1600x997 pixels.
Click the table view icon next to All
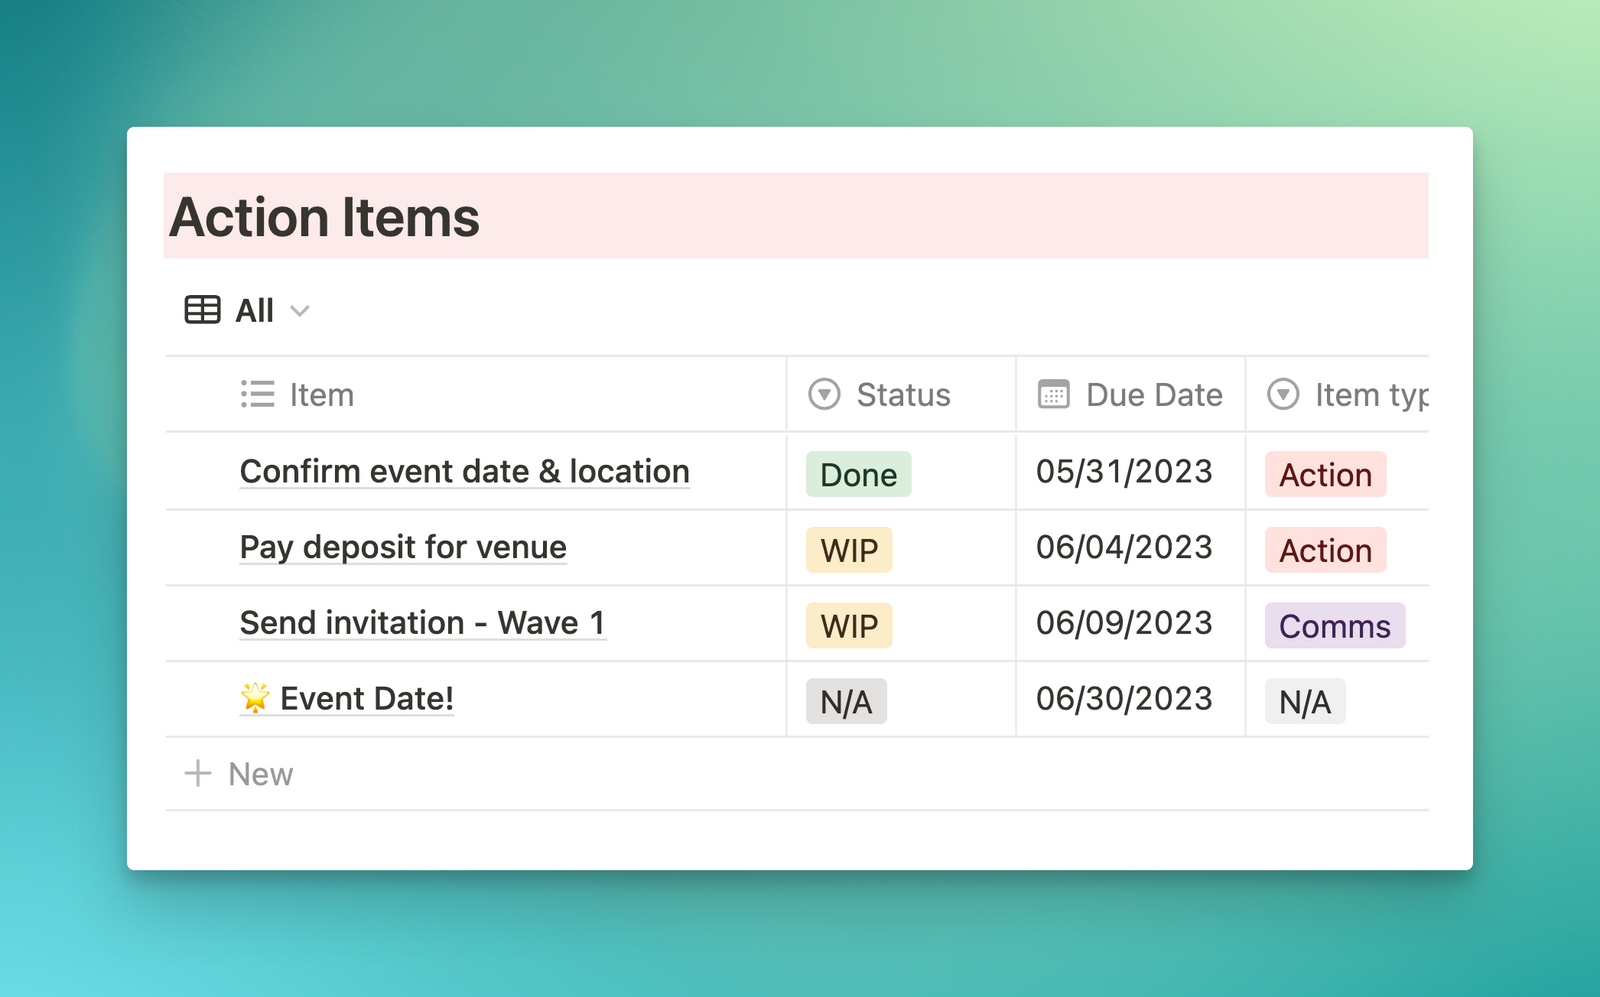click(201, 310)
